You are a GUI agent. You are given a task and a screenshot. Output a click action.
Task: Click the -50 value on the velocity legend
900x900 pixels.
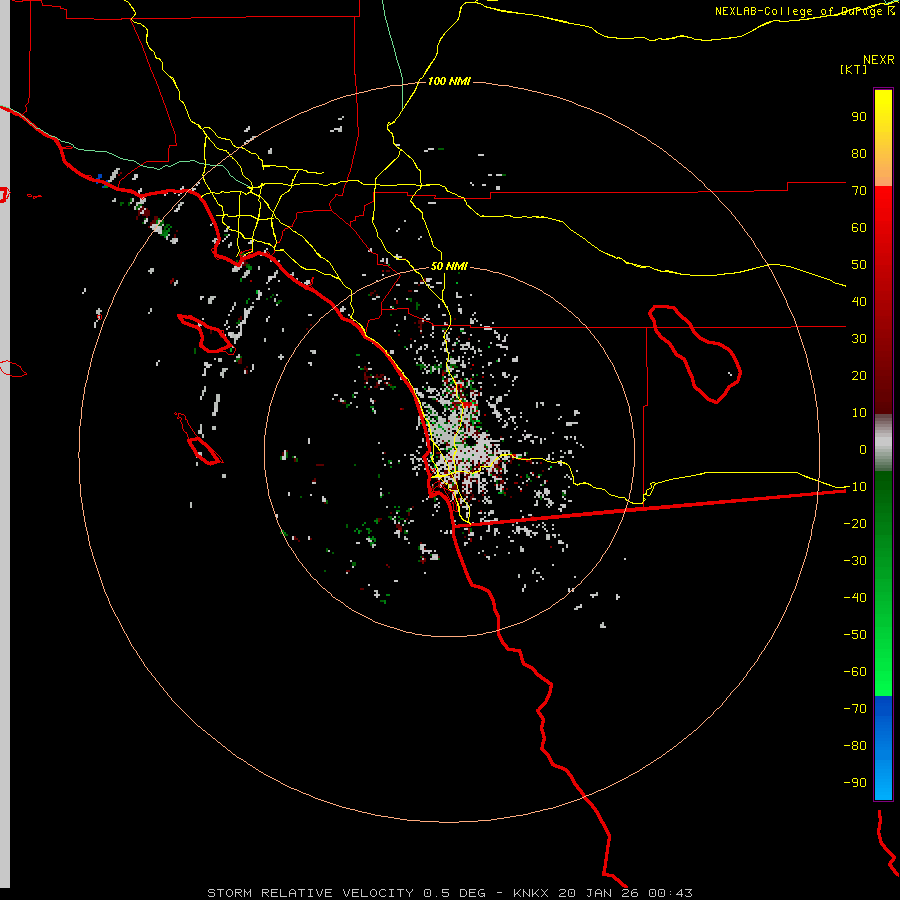pos(855,635)
